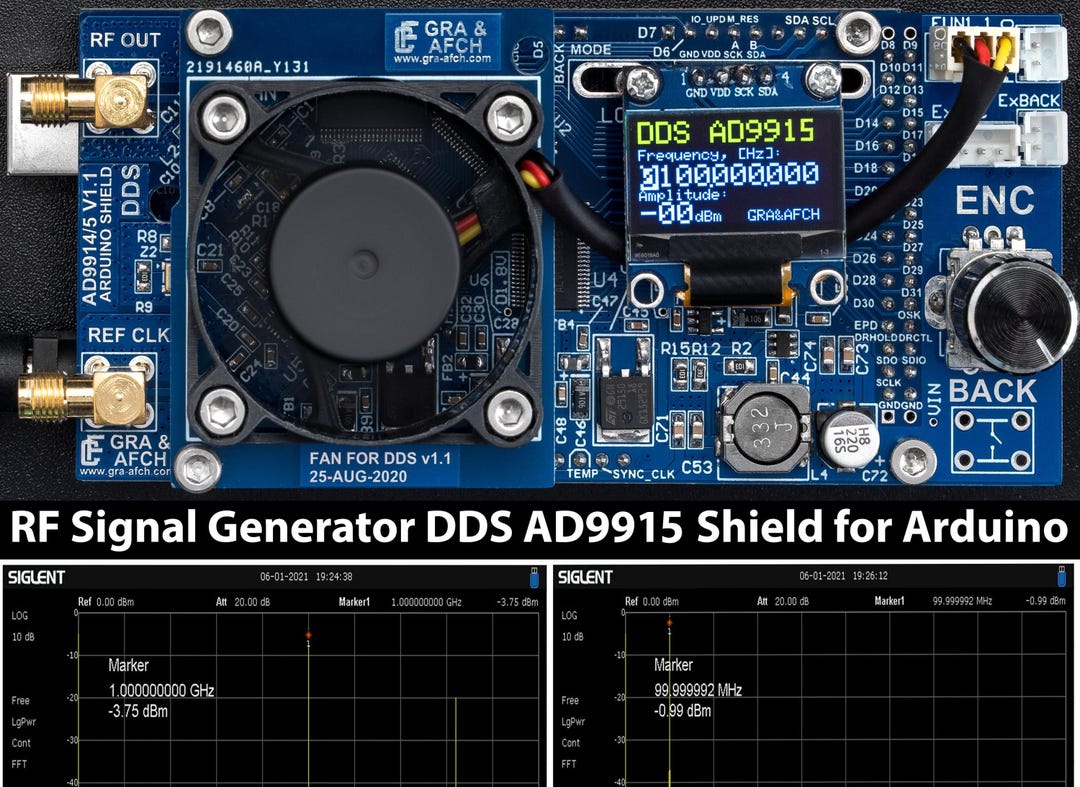
Task: Click the large "ENC" silkscreen label
Action: pos(995,200)
